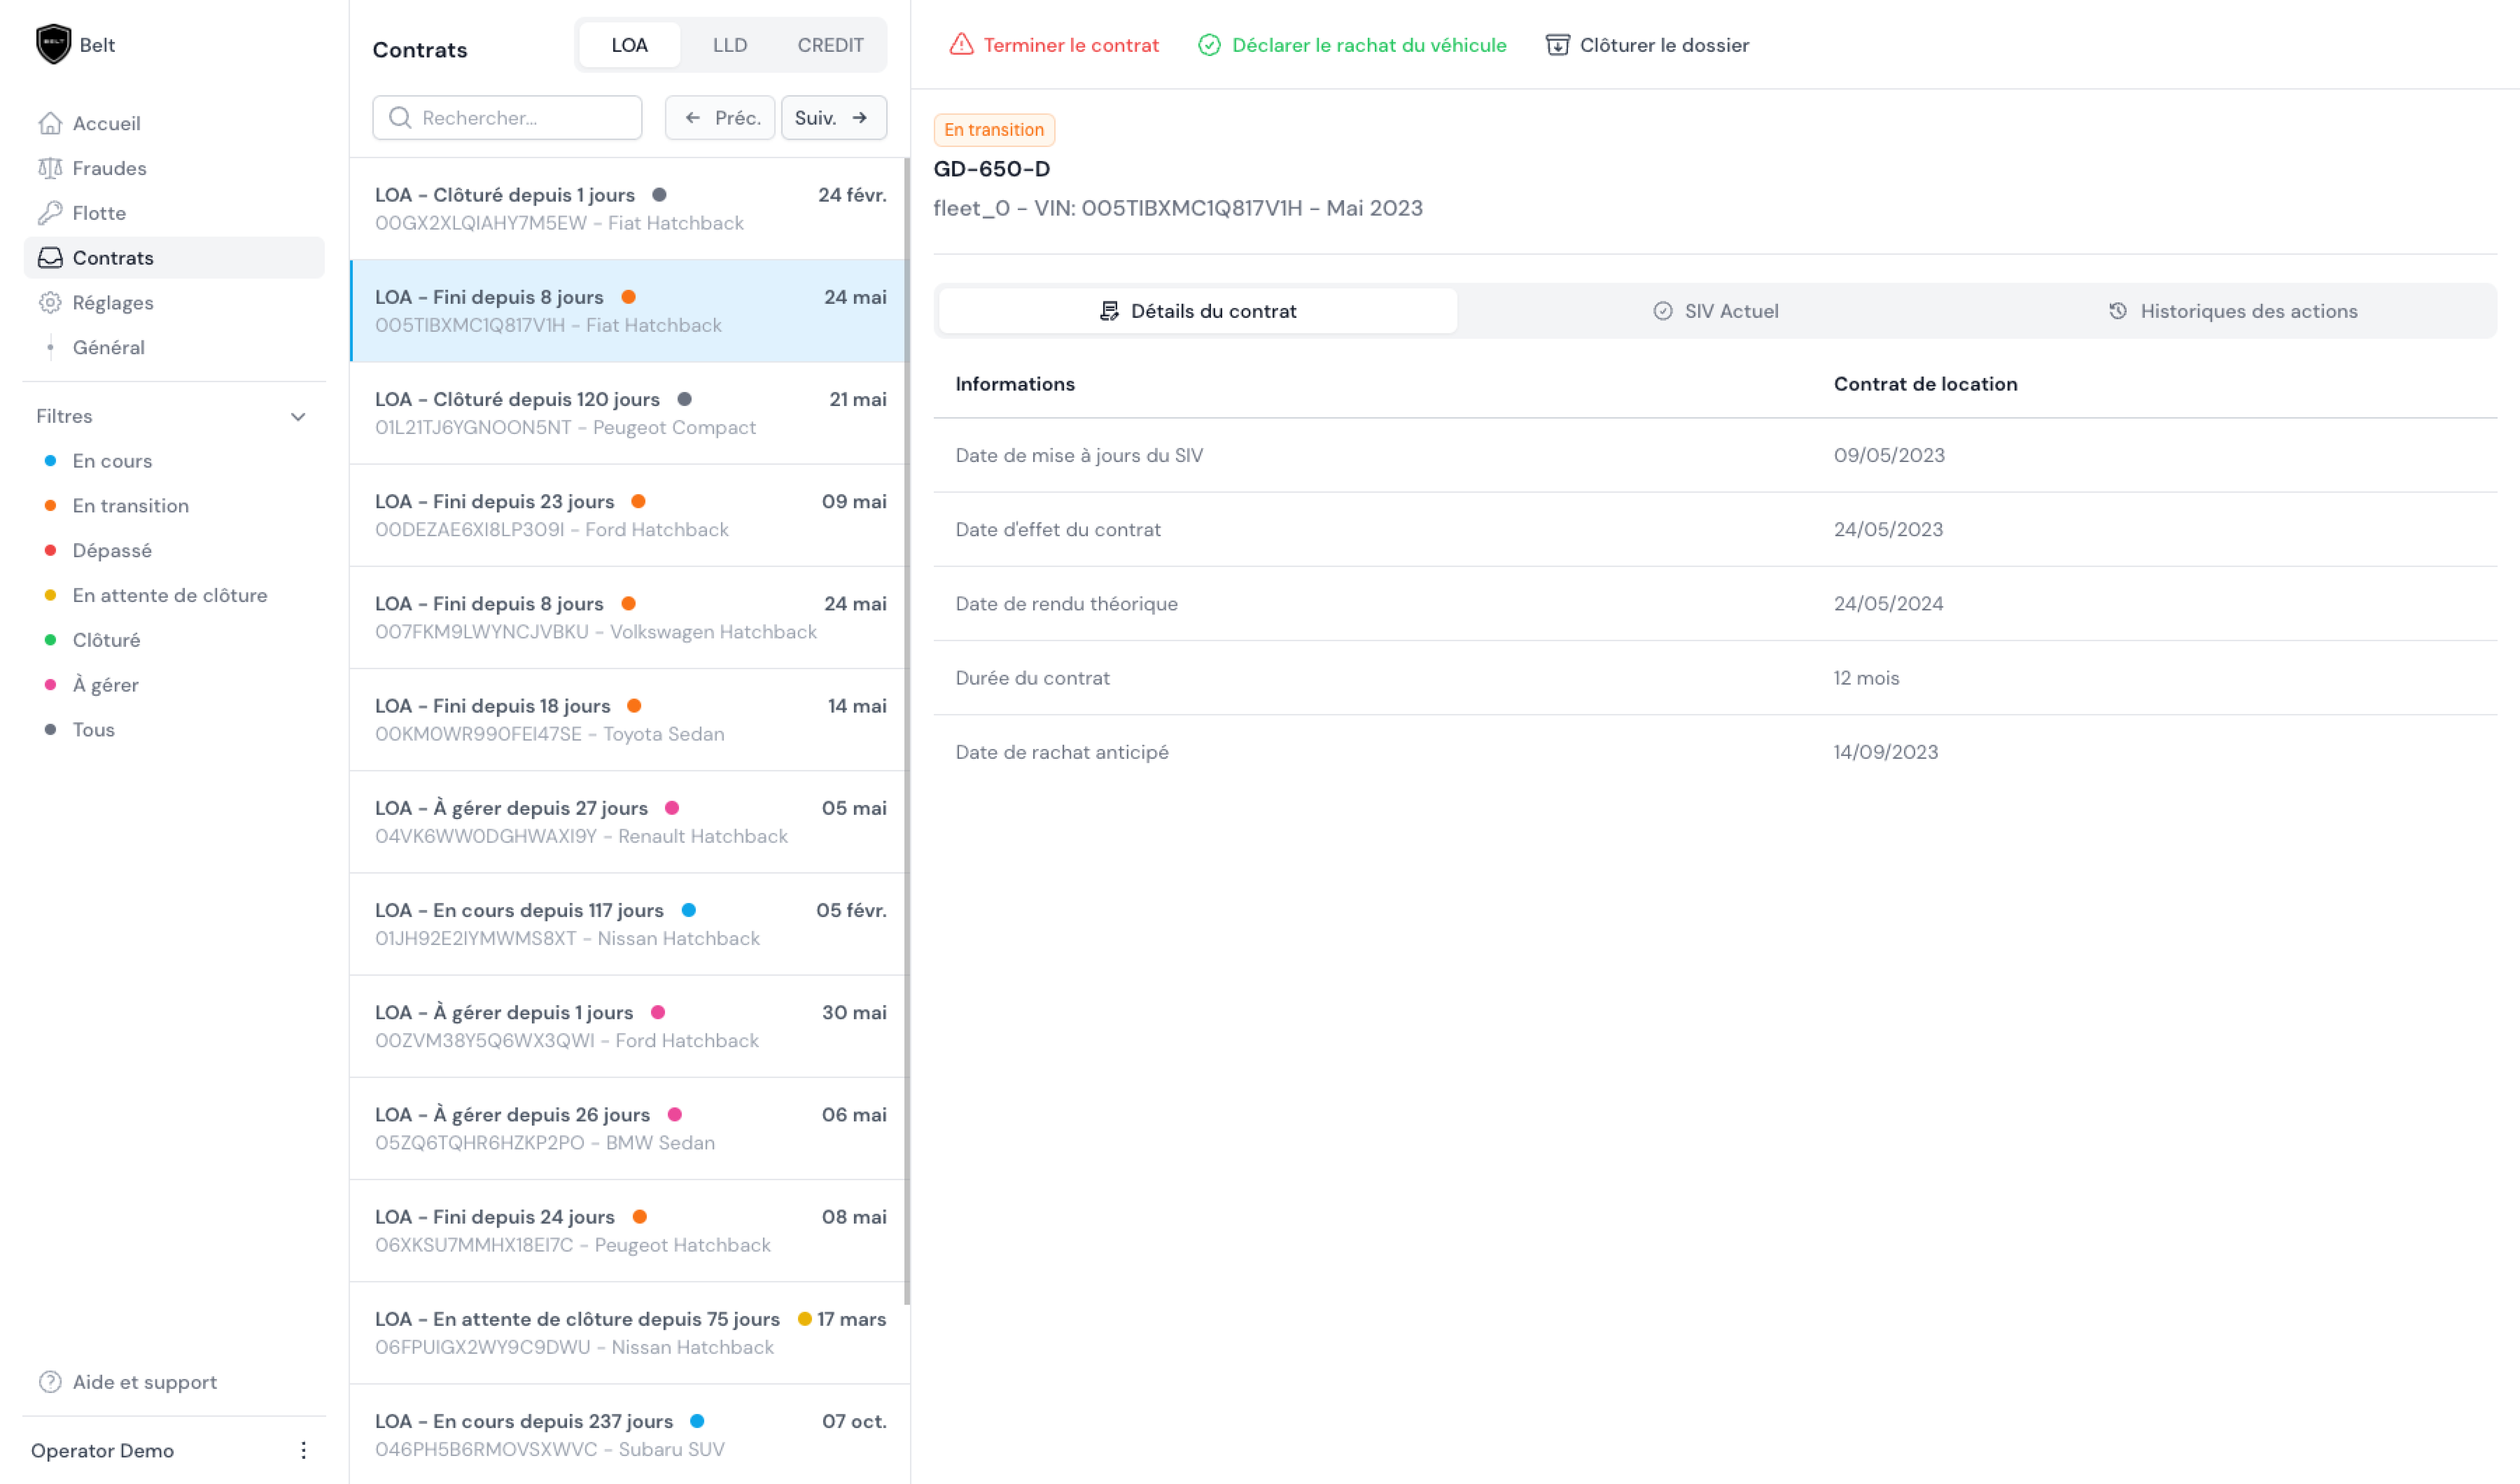
Task: Click the Aide et support question icon
Action: (x=50, y=1382)
